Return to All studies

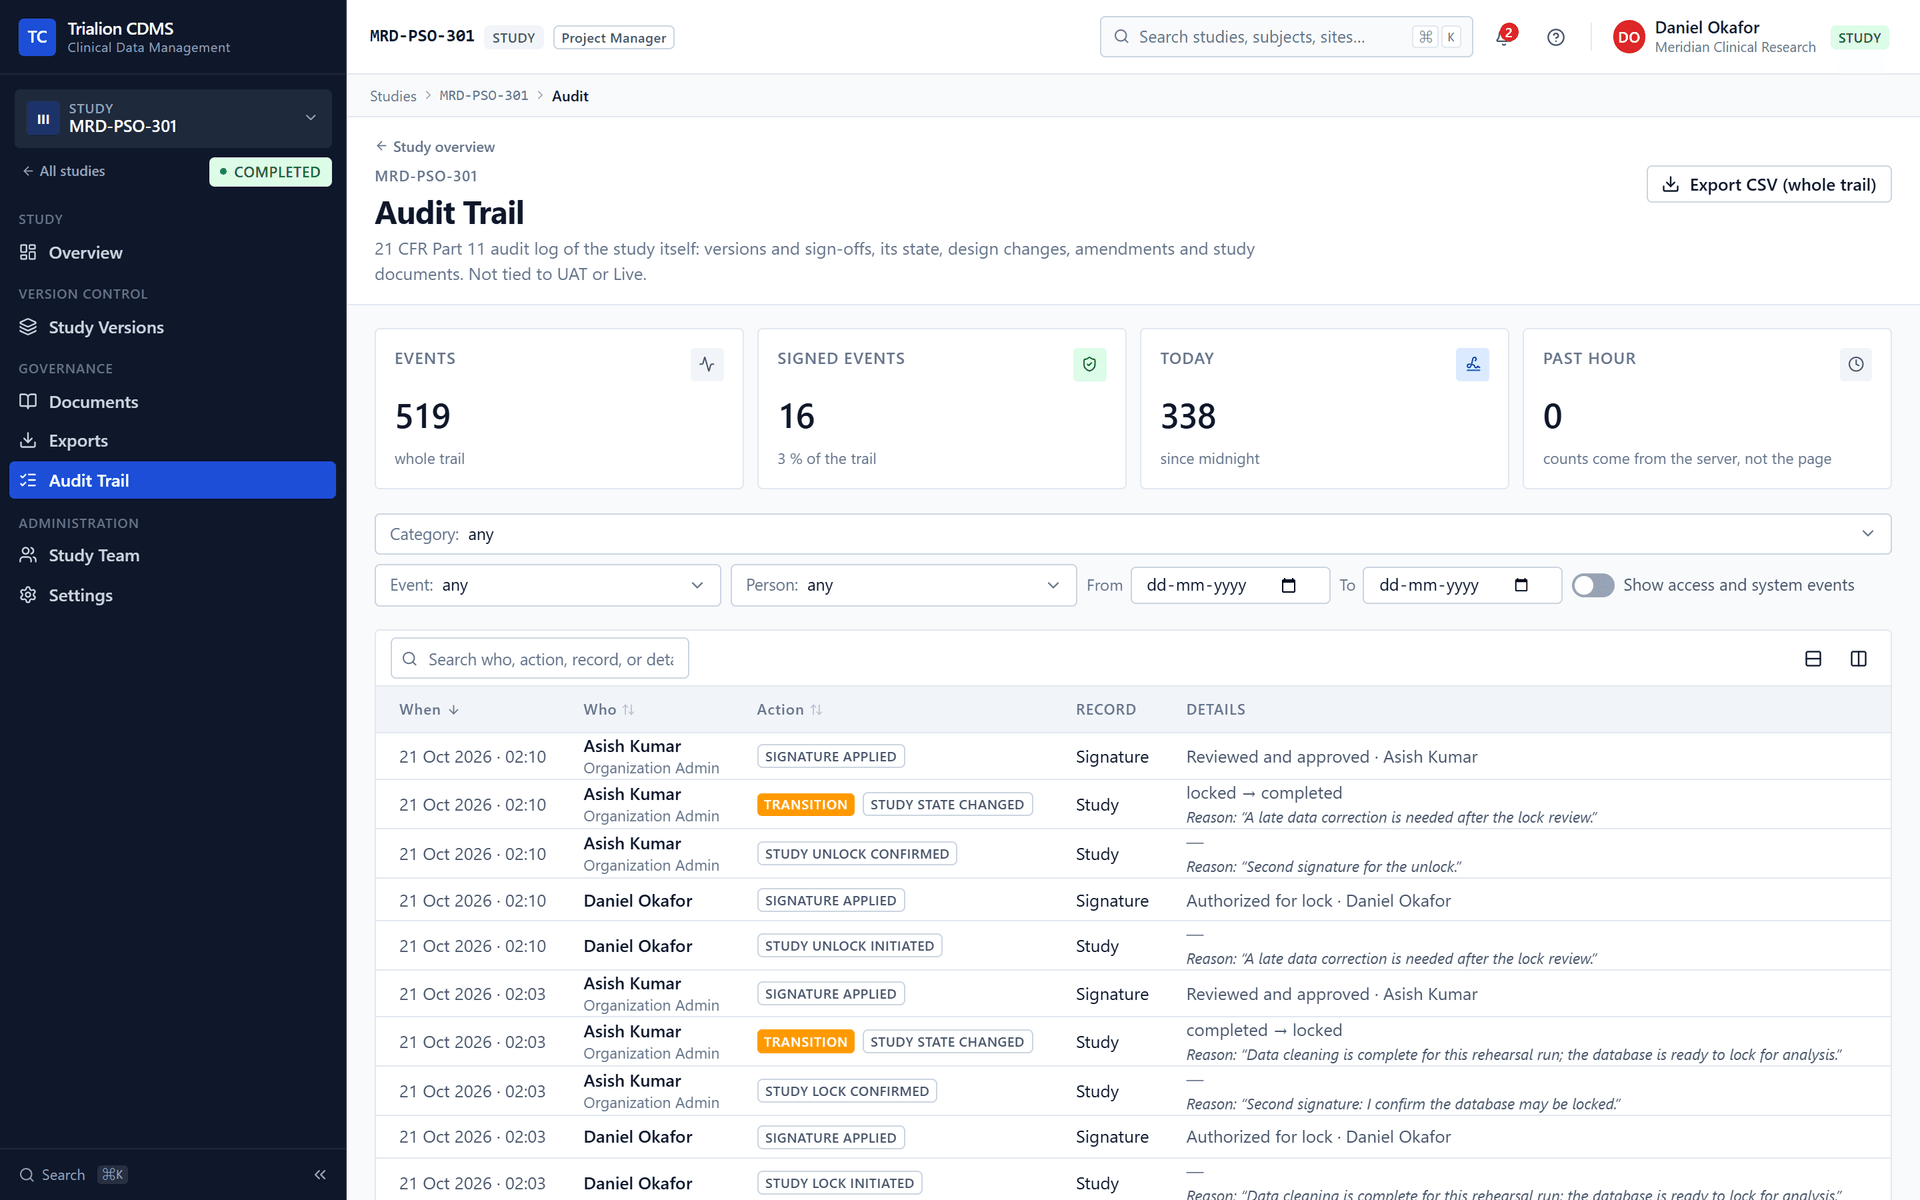click(63, 171)
